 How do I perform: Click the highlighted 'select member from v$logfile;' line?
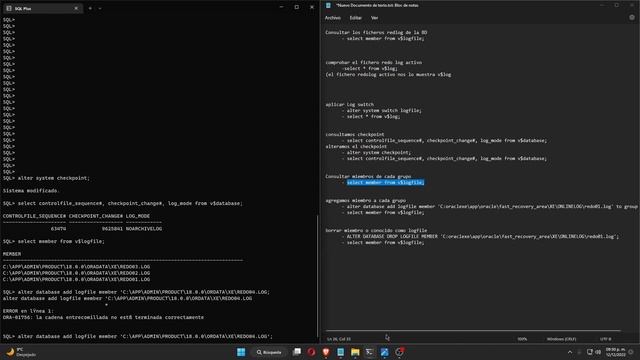tap(385, 182)
